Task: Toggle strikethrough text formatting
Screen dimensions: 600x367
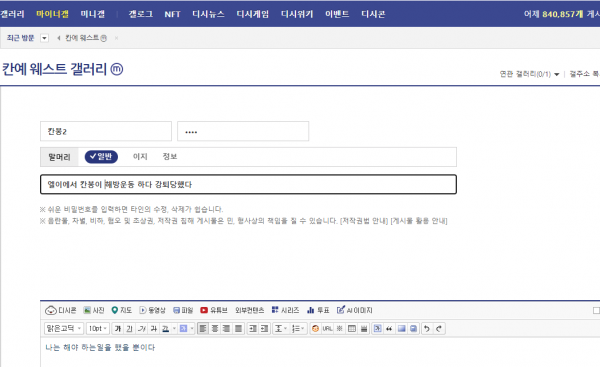Action: click(153, 329)
